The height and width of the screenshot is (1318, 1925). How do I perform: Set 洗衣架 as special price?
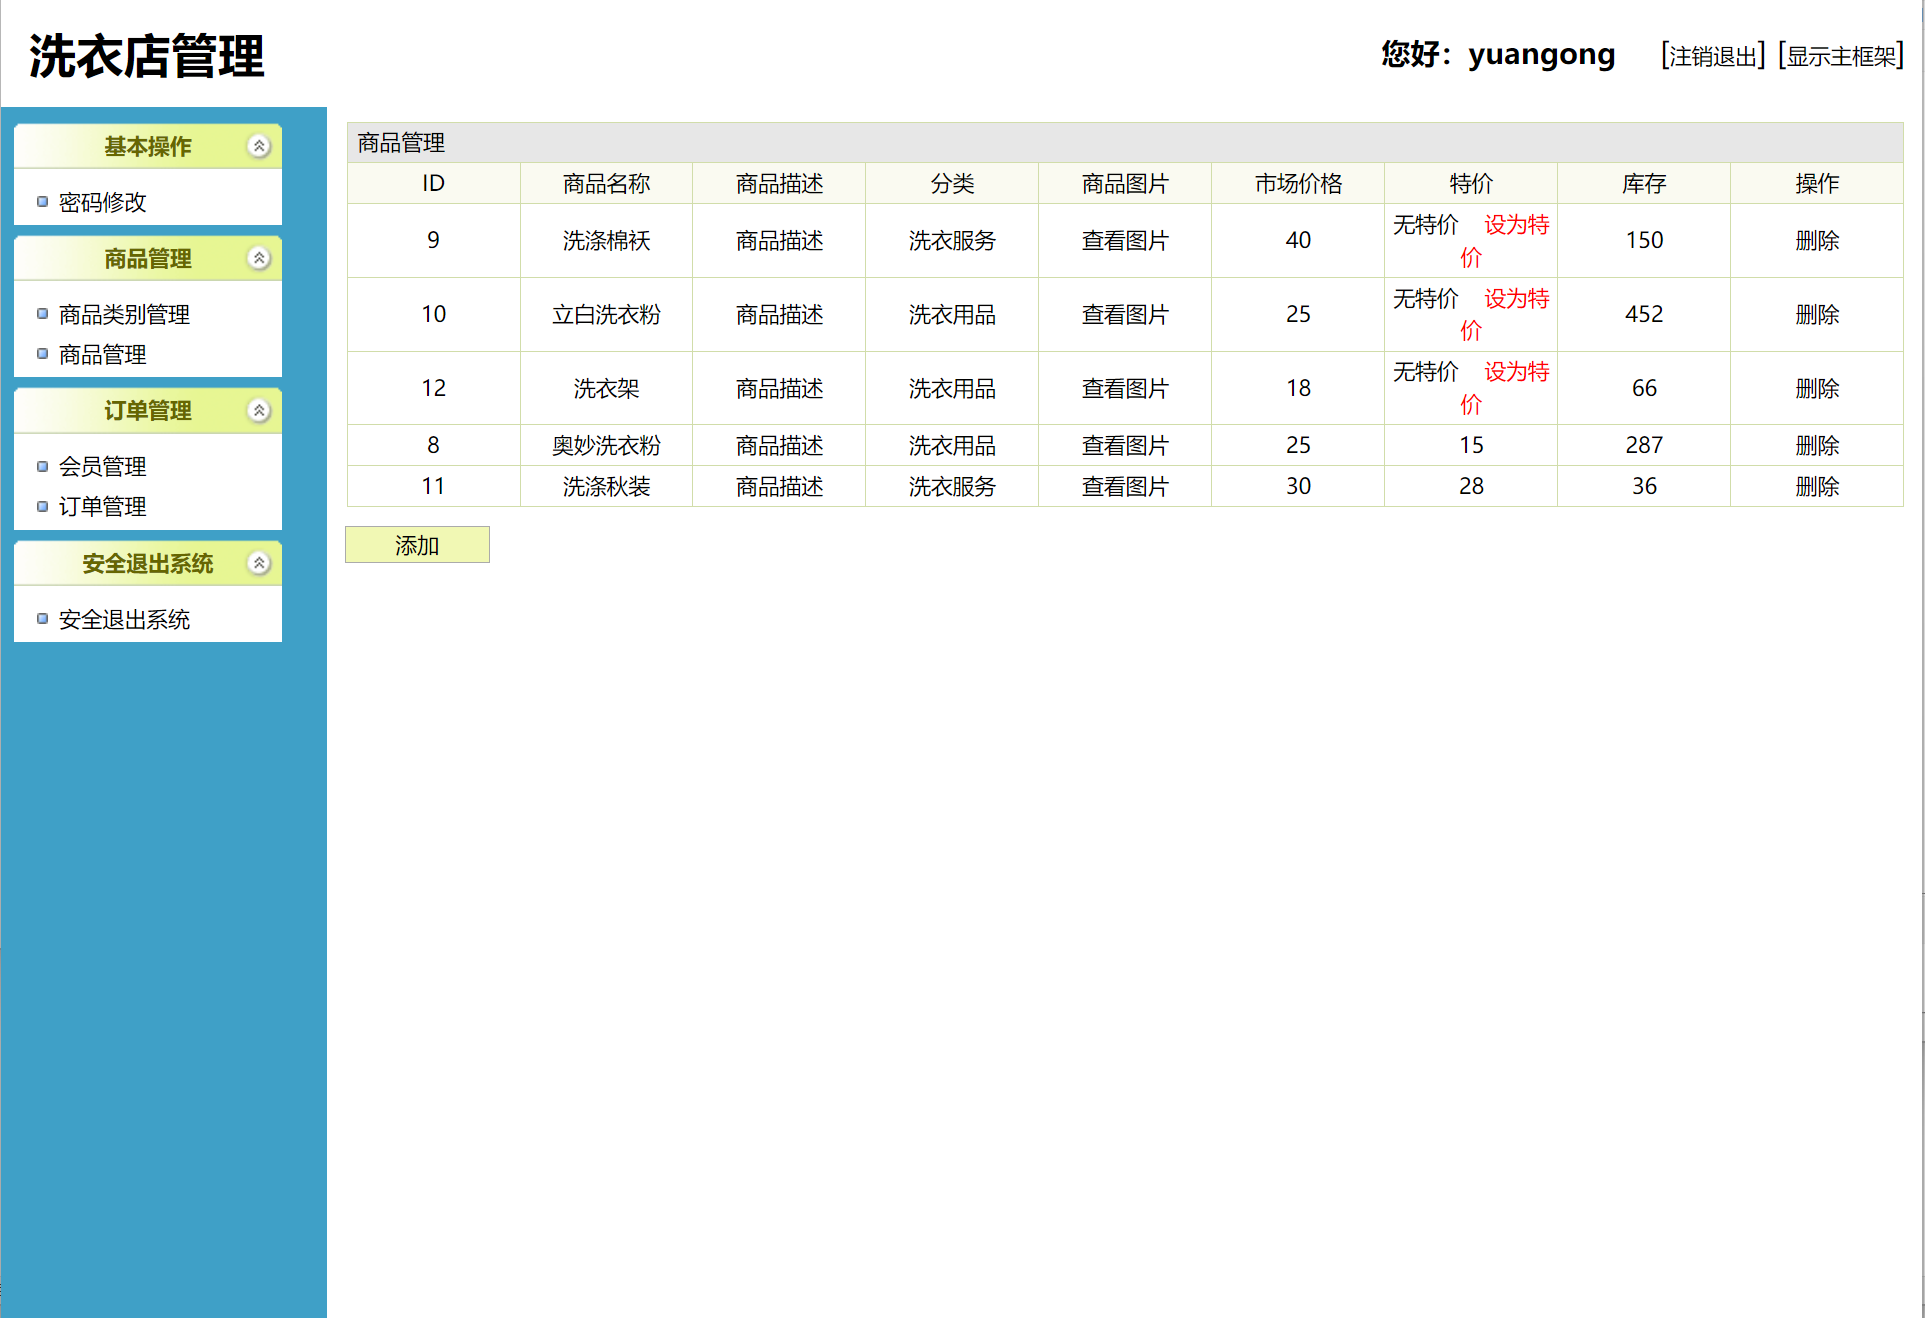tap(1515, 373)
